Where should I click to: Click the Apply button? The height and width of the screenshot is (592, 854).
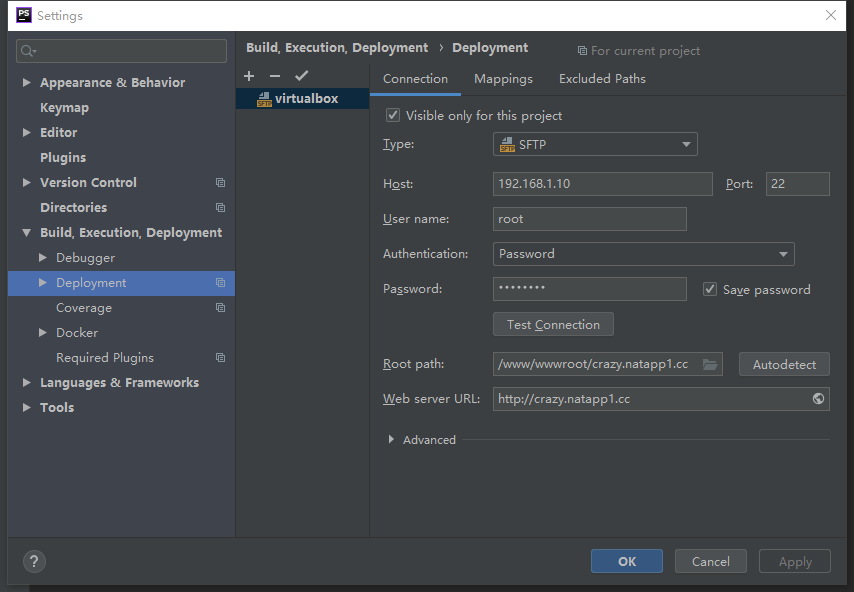tap(795, 562)
